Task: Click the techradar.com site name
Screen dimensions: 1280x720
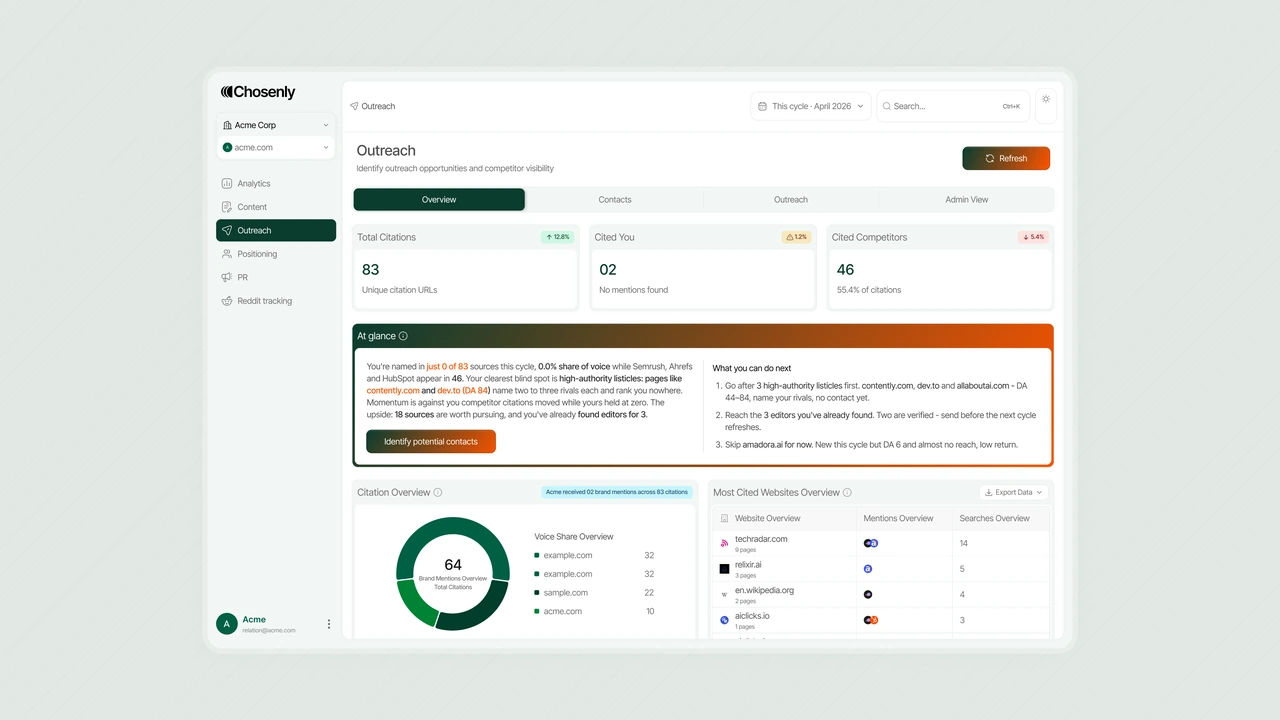Action: pos(761,539)
